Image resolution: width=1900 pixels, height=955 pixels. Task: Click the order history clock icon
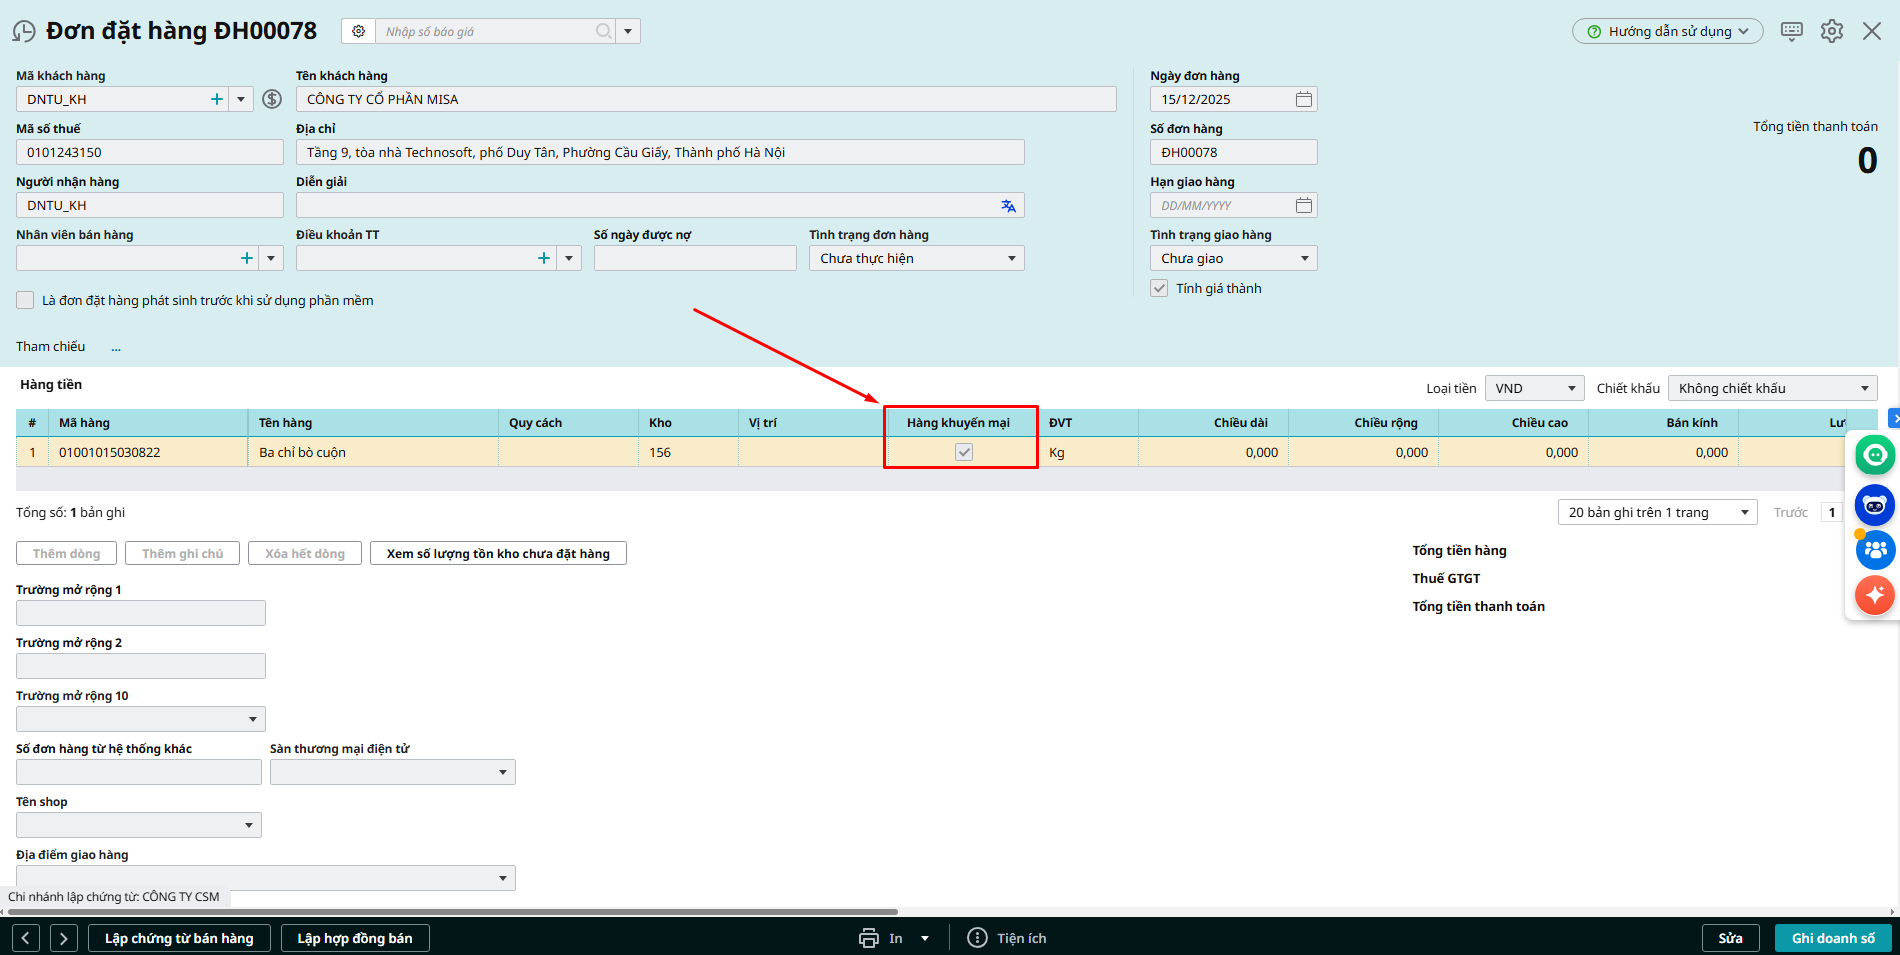point(24,32)
